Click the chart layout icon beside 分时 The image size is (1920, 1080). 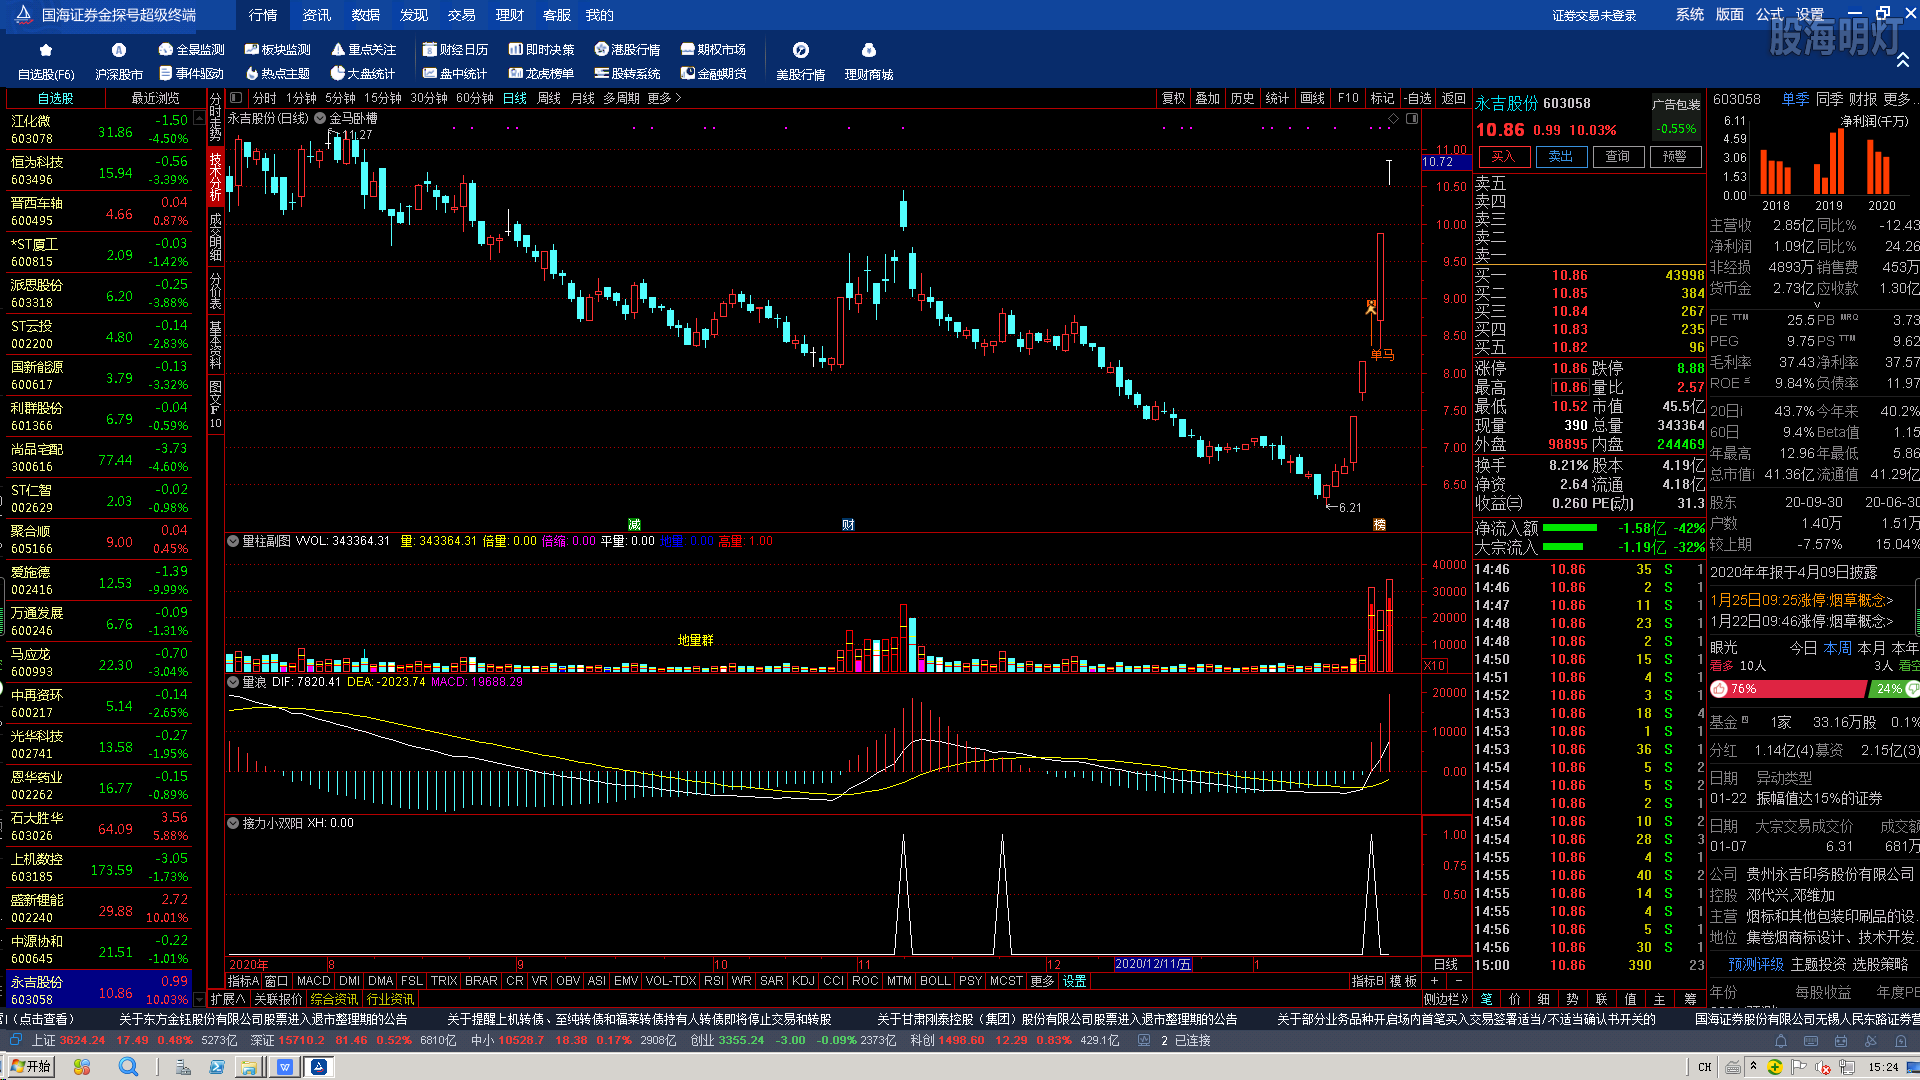coord(236,98)
